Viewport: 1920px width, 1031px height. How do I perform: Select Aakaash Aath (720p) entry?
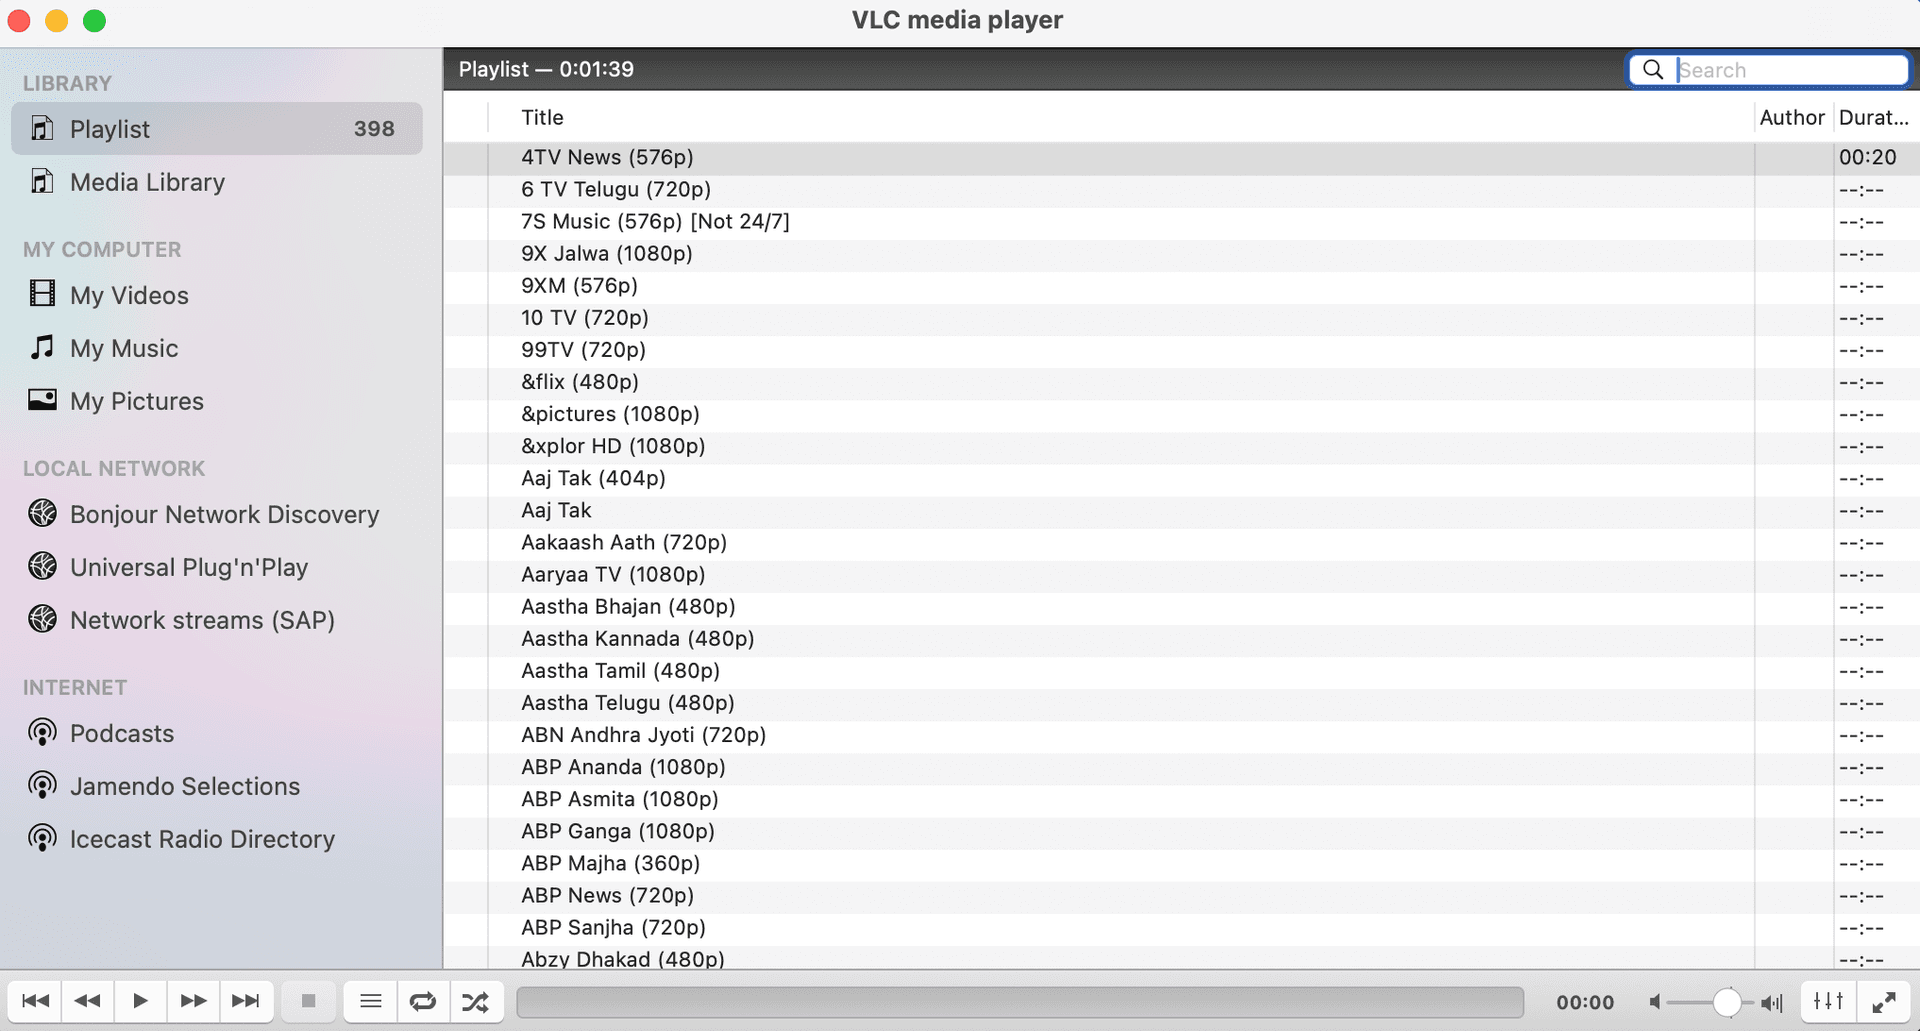(x=1181, y=543)
